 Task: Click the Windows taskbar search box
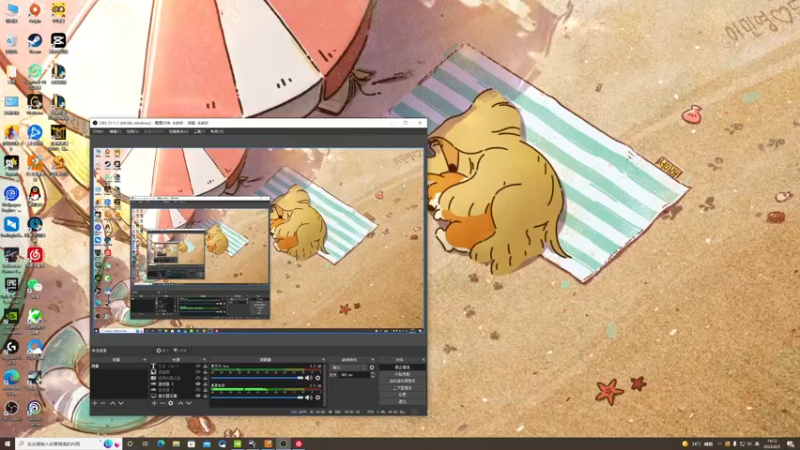click(x=67, y=444)
